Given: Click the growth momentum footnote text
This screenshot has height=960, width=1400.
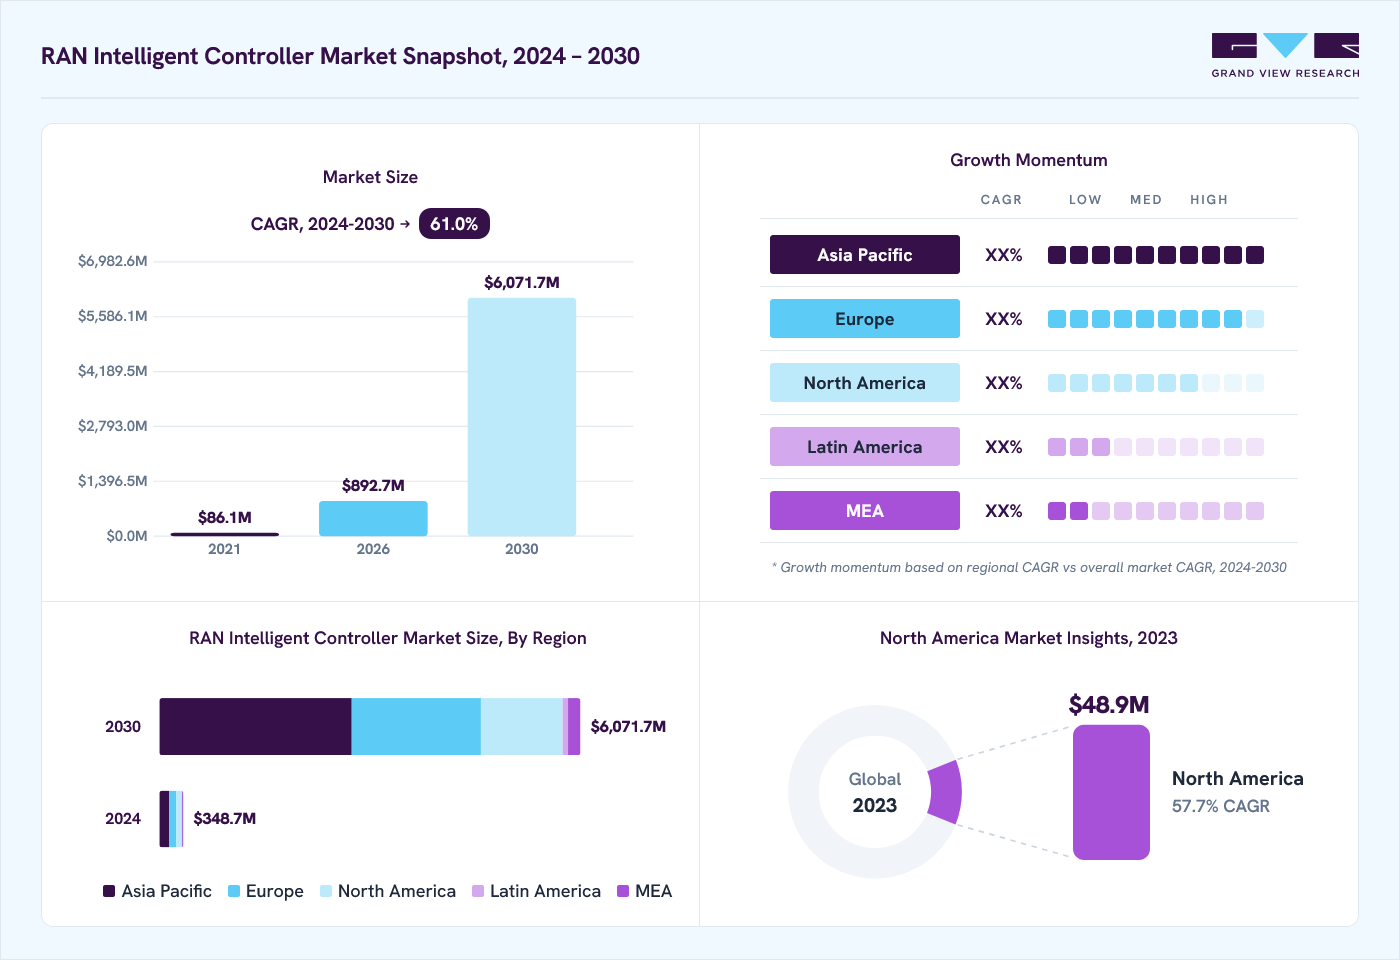Looking at the screenshot, I should pos(1029,567).
